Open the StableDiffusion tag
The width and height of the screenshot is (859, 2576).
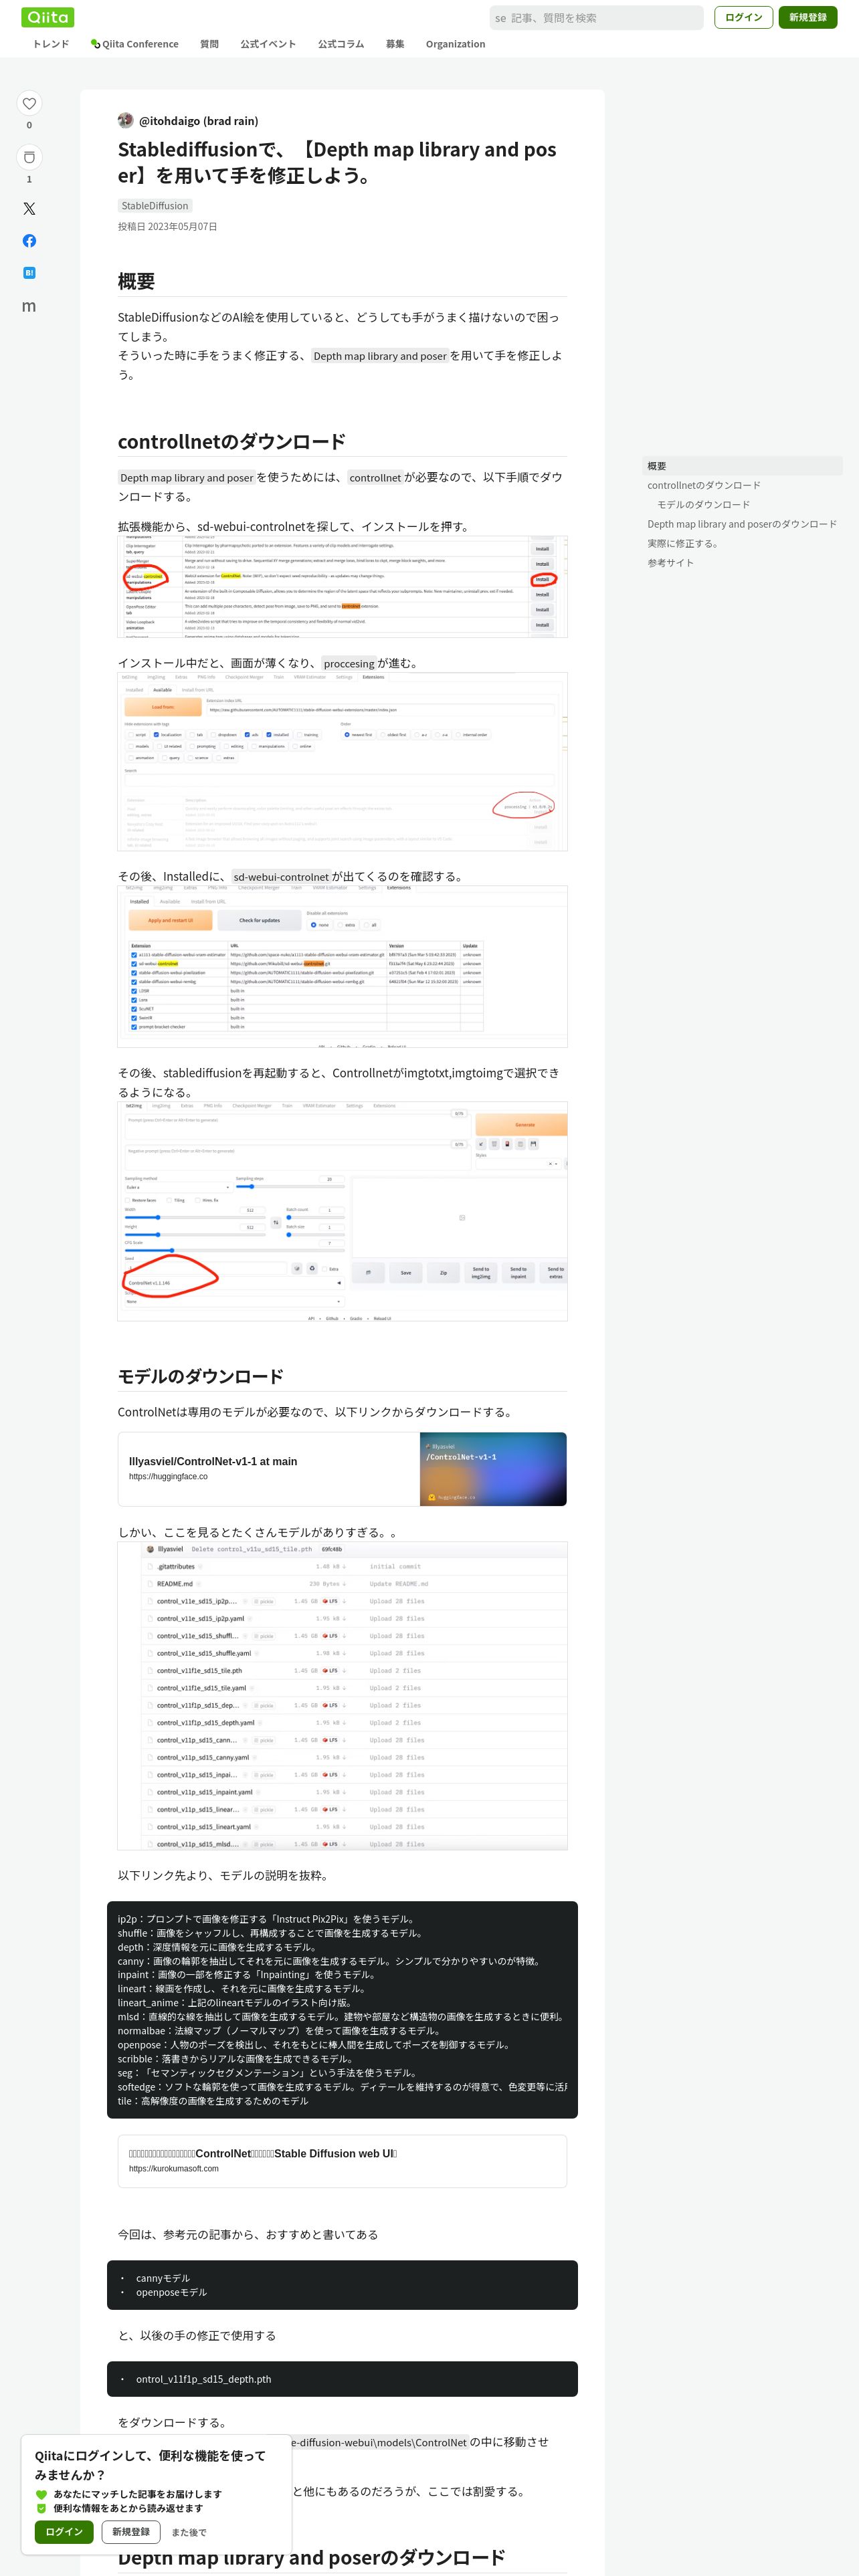[155, 206]
